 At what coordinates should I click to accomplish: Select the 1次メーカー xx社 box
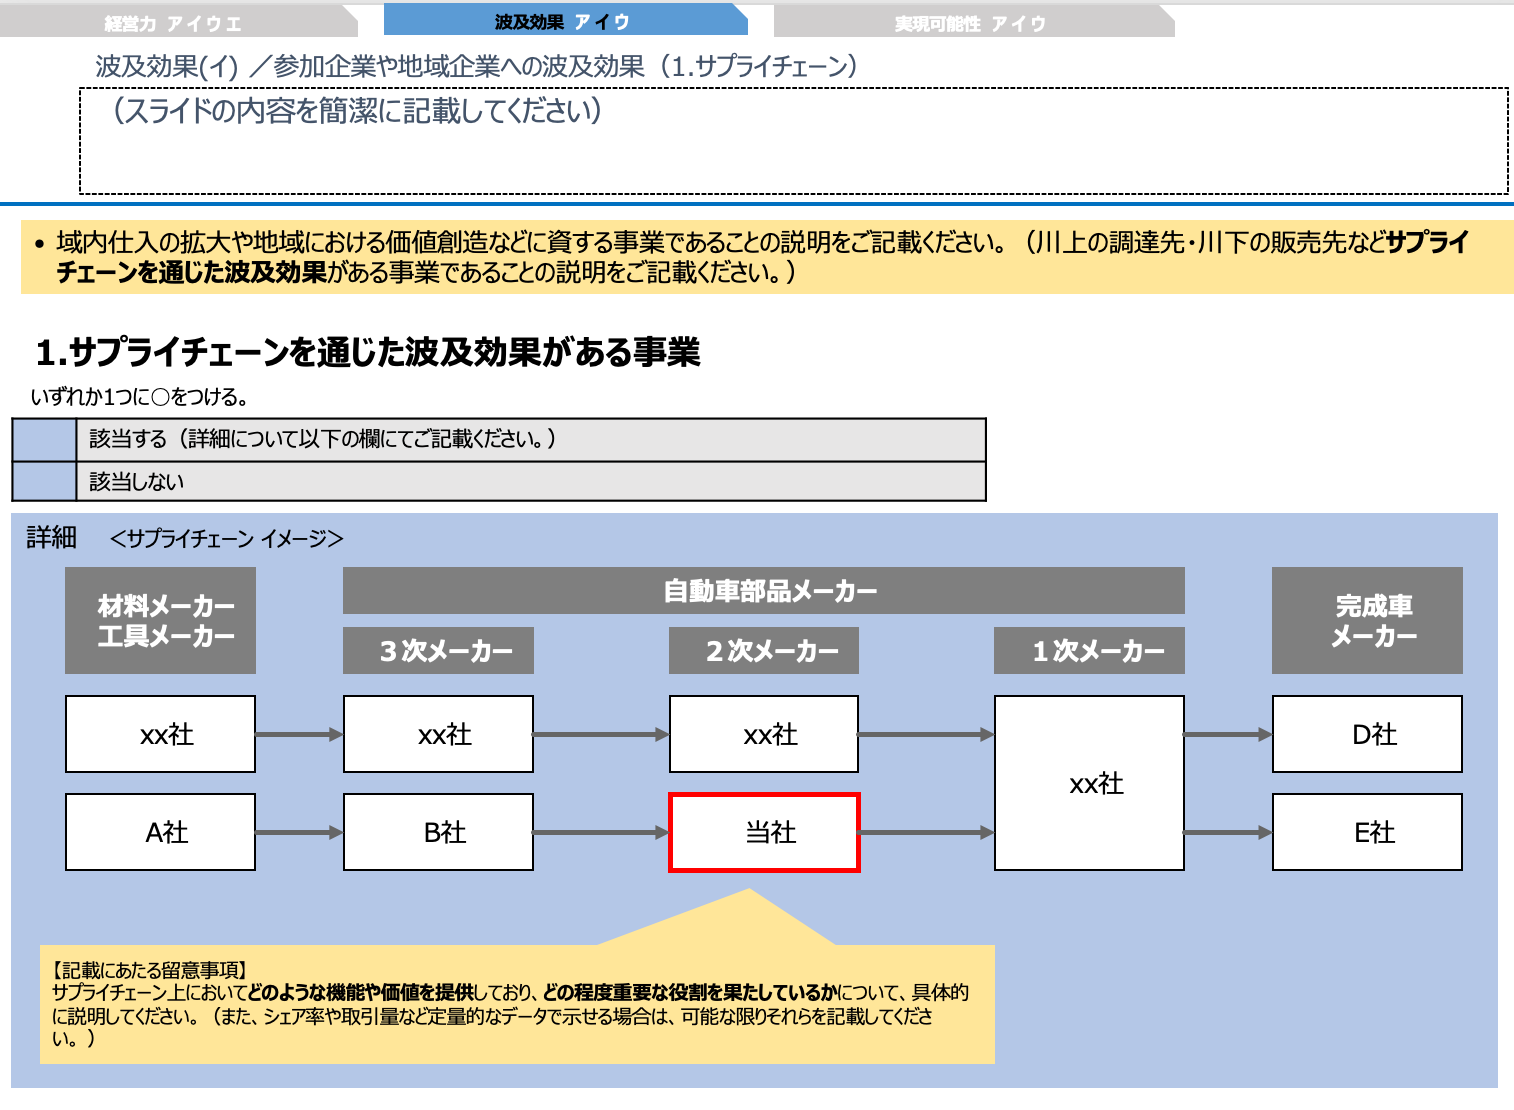[1088, 783]
